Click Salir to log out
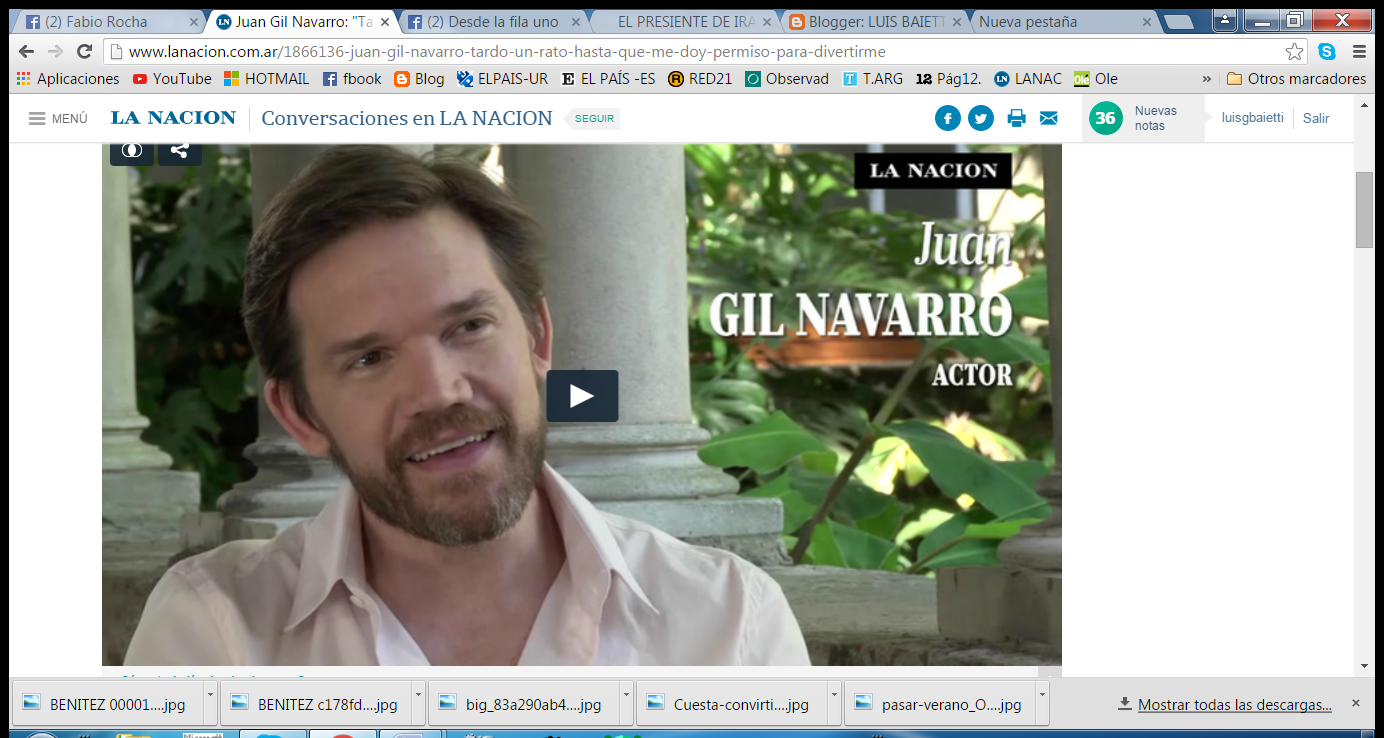Viewport: 1384px width, 738px height. tap(1316, 118)
